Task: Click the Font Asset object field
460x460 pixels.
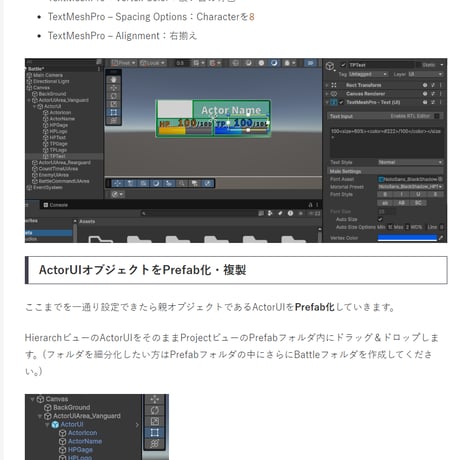Action: [410, 179]
